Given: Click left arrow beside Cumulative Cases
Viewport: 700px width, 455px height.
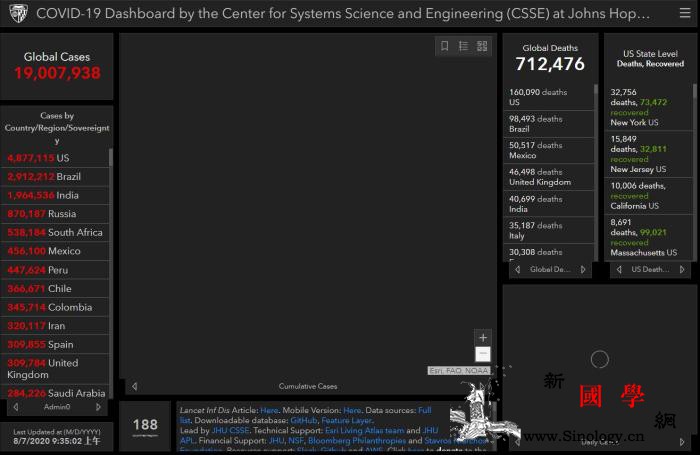Looking at the screenshot, I should click(x=134, y=386).
